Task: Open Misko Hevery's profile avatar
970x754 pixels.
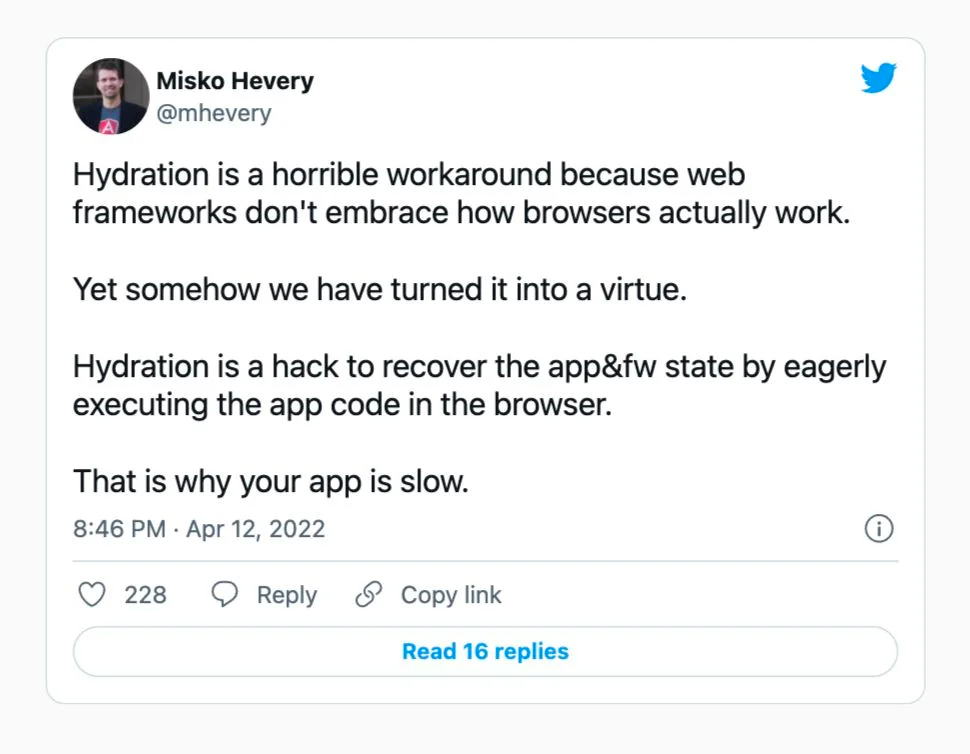Action: (x=110, y=97)
